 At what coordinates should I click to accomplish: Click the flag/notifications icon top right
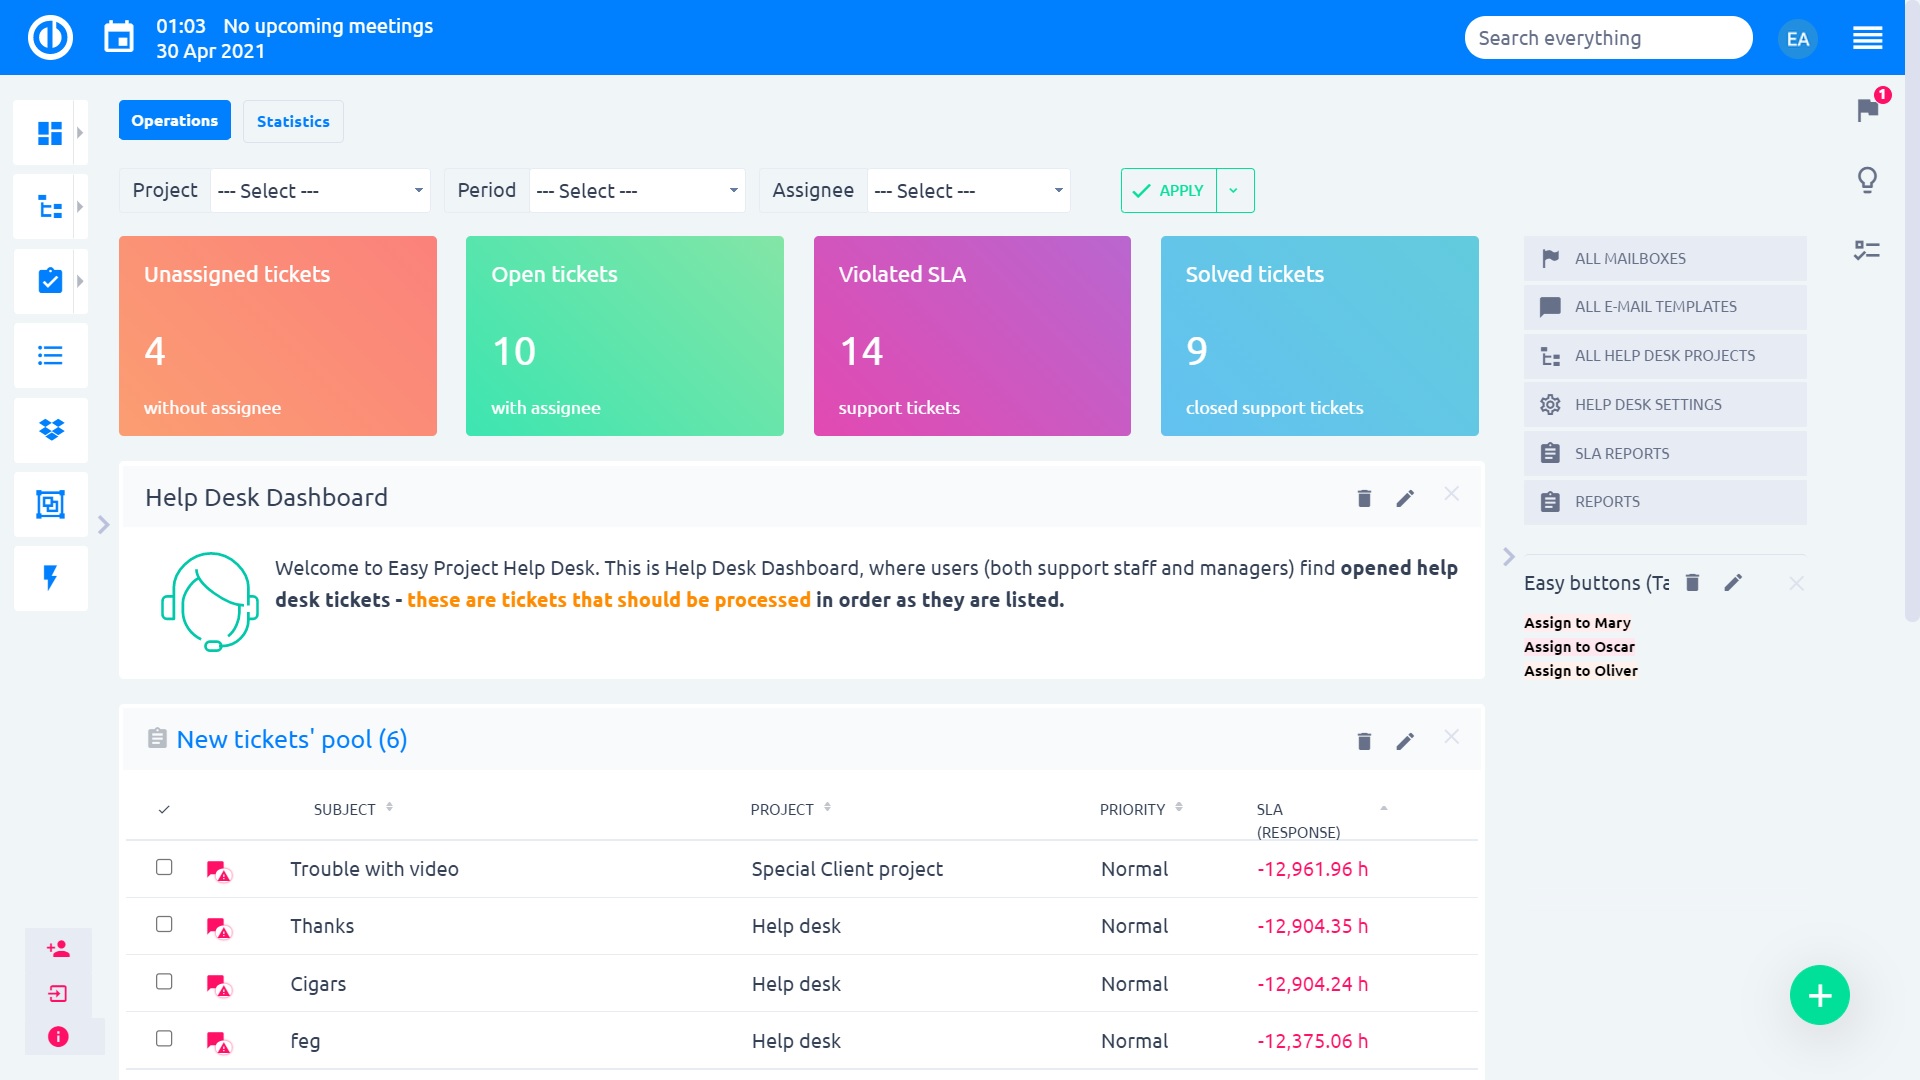[1869, 111]
